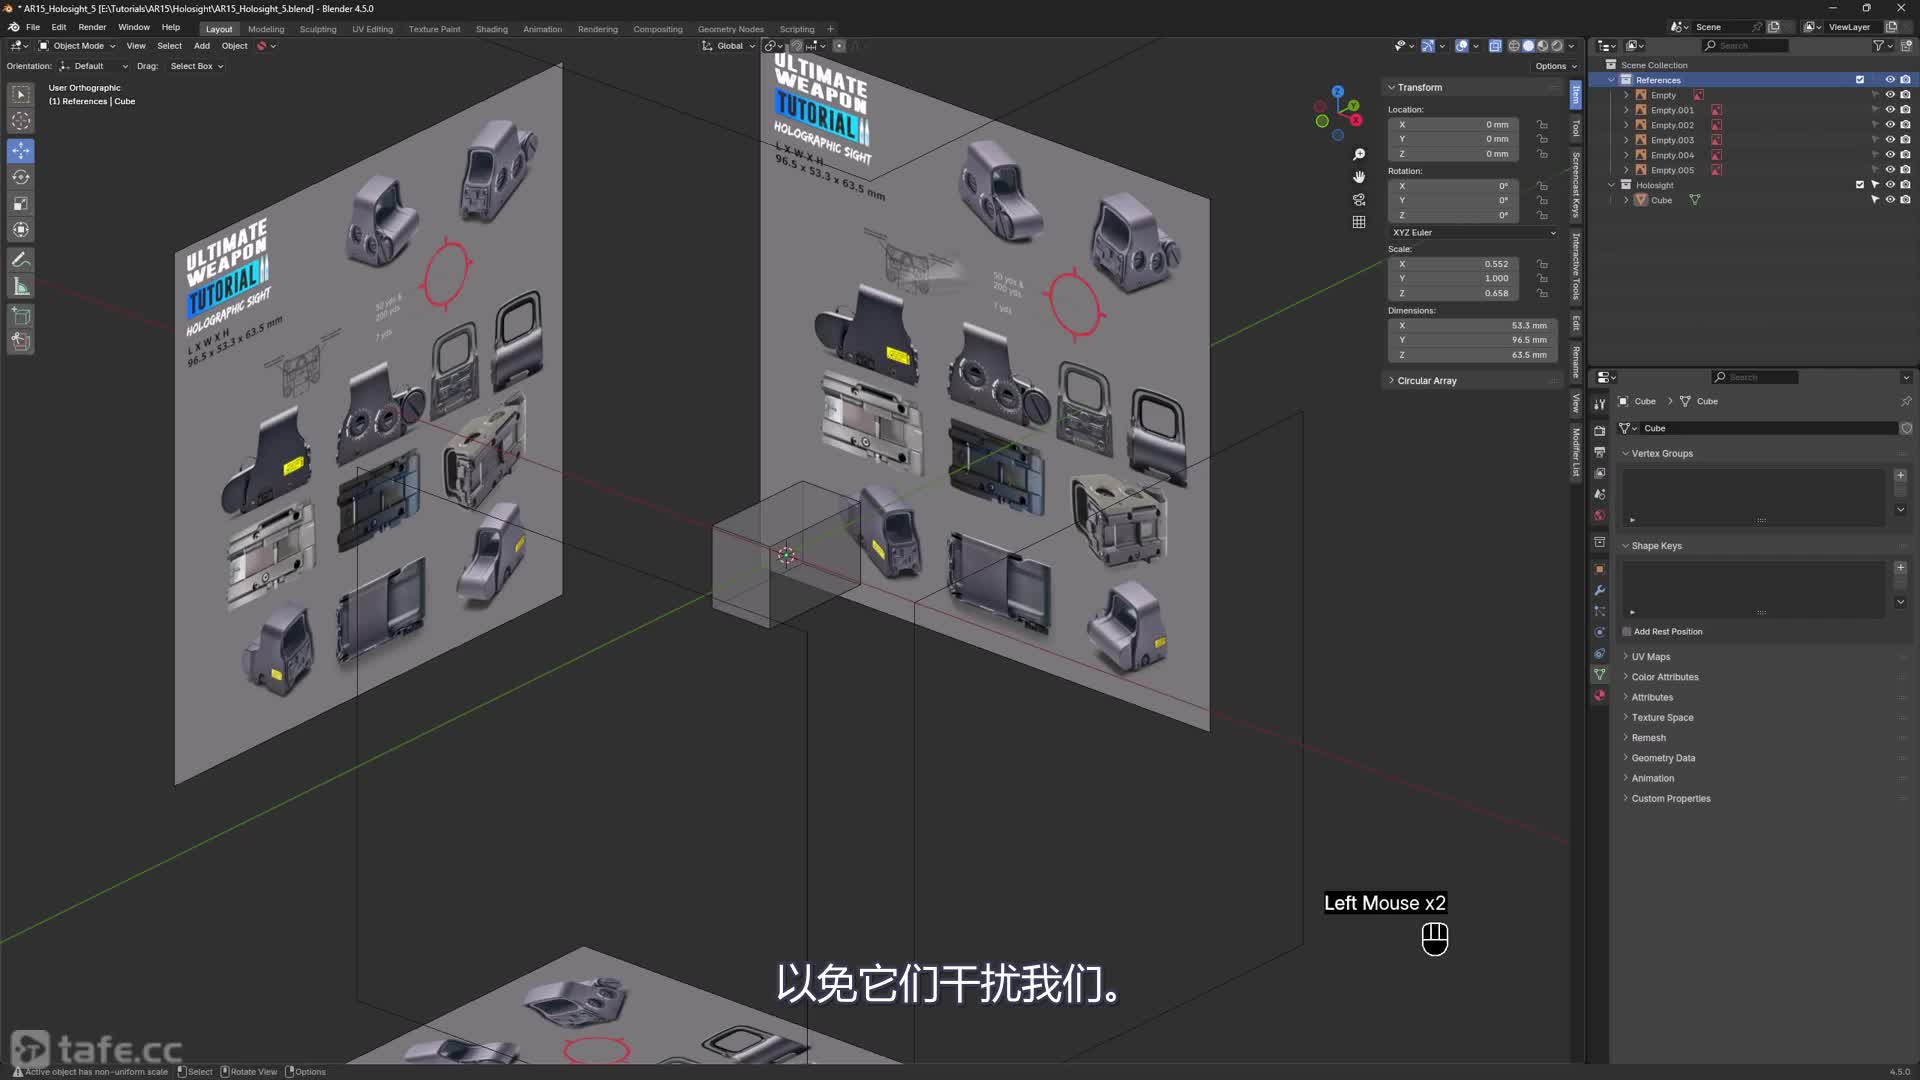Open the Tool properties tab icon
This screenshot has height=1080, width=1920.
click(1600, 404)
